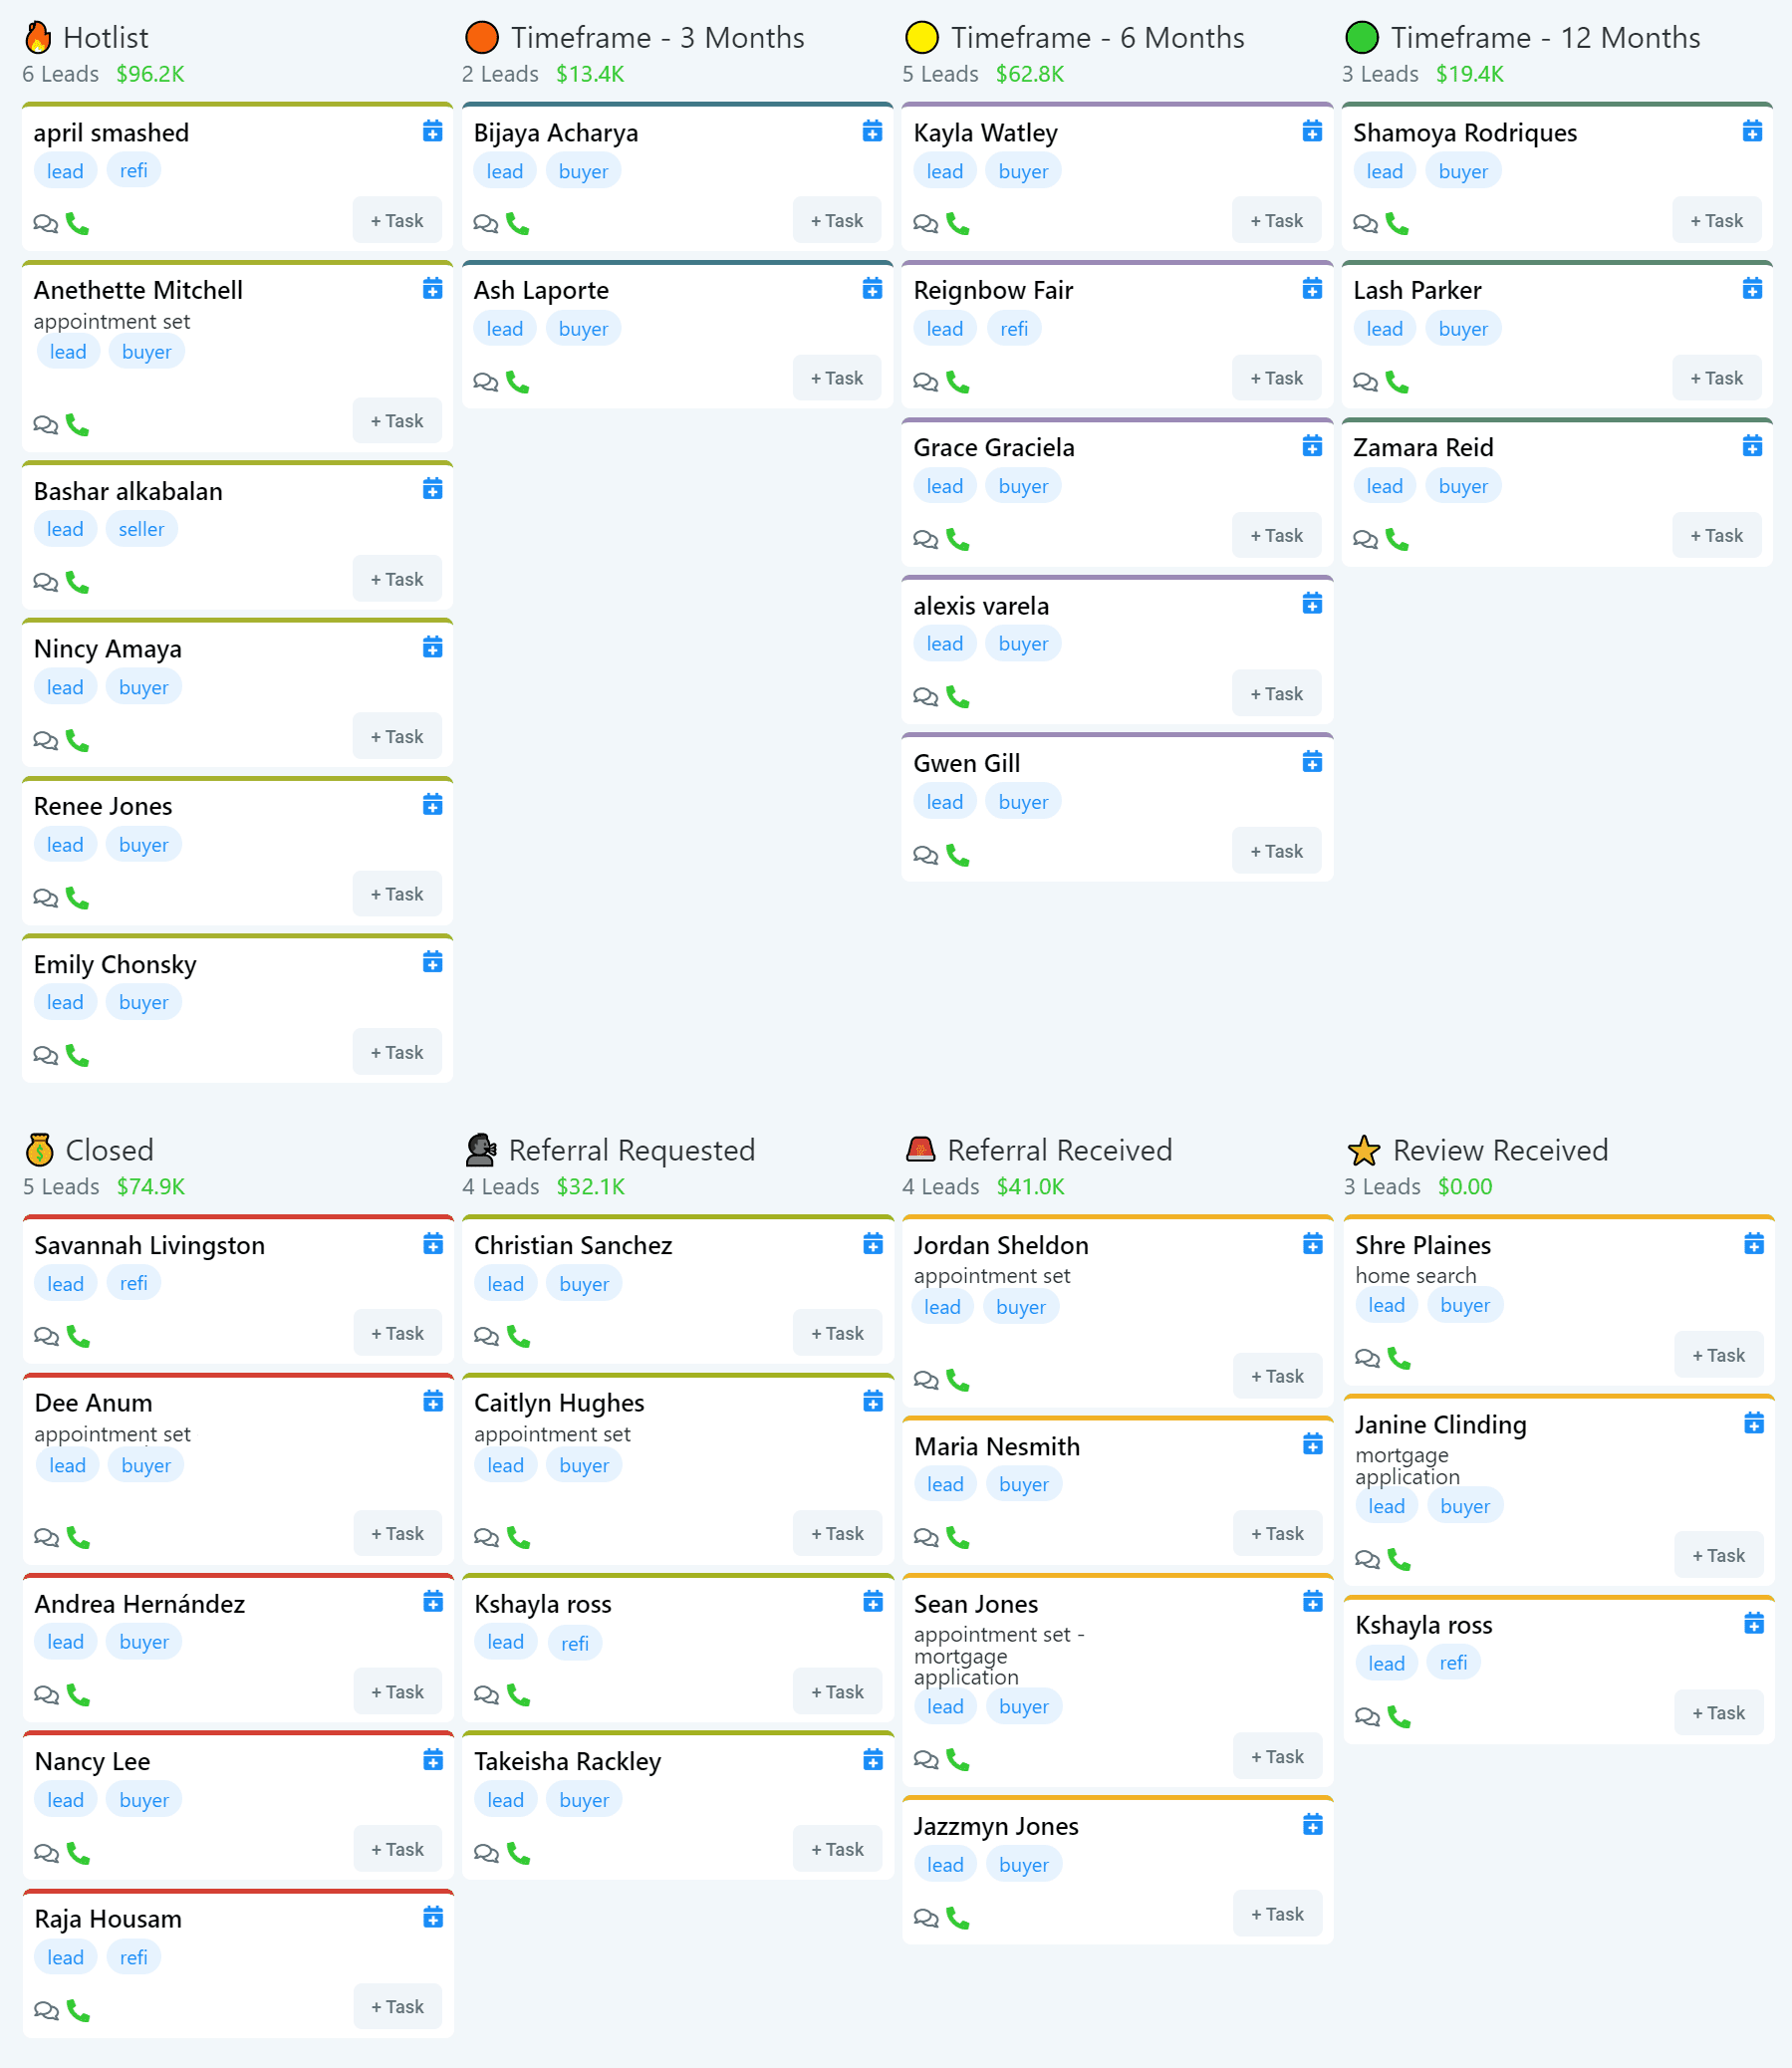Screen dimensions: 1792x2068
Task: Add a task to Anethette Mitchell
Action: [397, 421]
